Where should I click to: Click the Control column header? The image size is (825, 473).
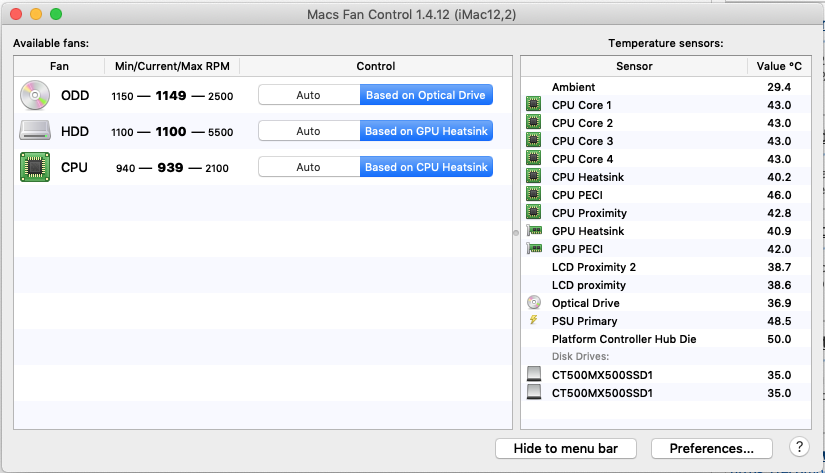point(376,66)
